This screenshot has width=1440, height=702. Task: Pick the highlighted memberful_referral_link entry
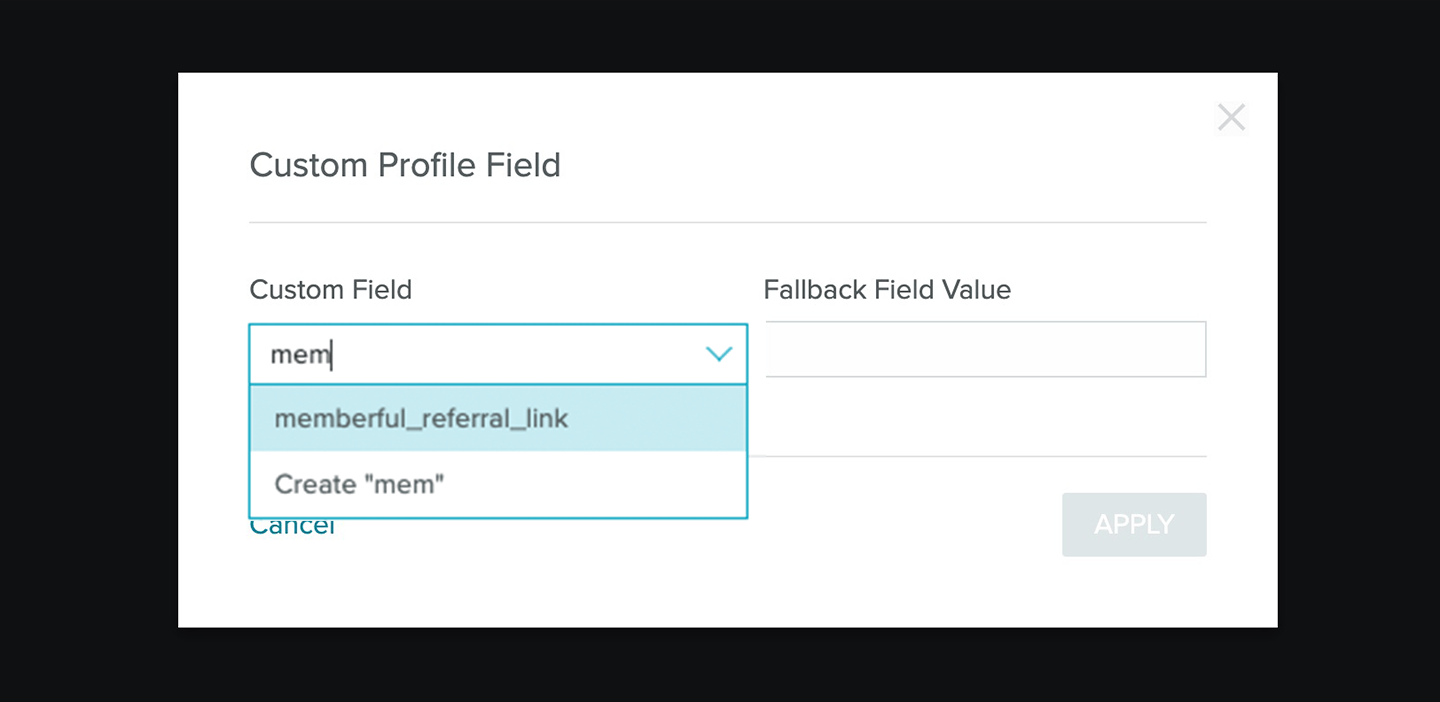pos(421,418)
